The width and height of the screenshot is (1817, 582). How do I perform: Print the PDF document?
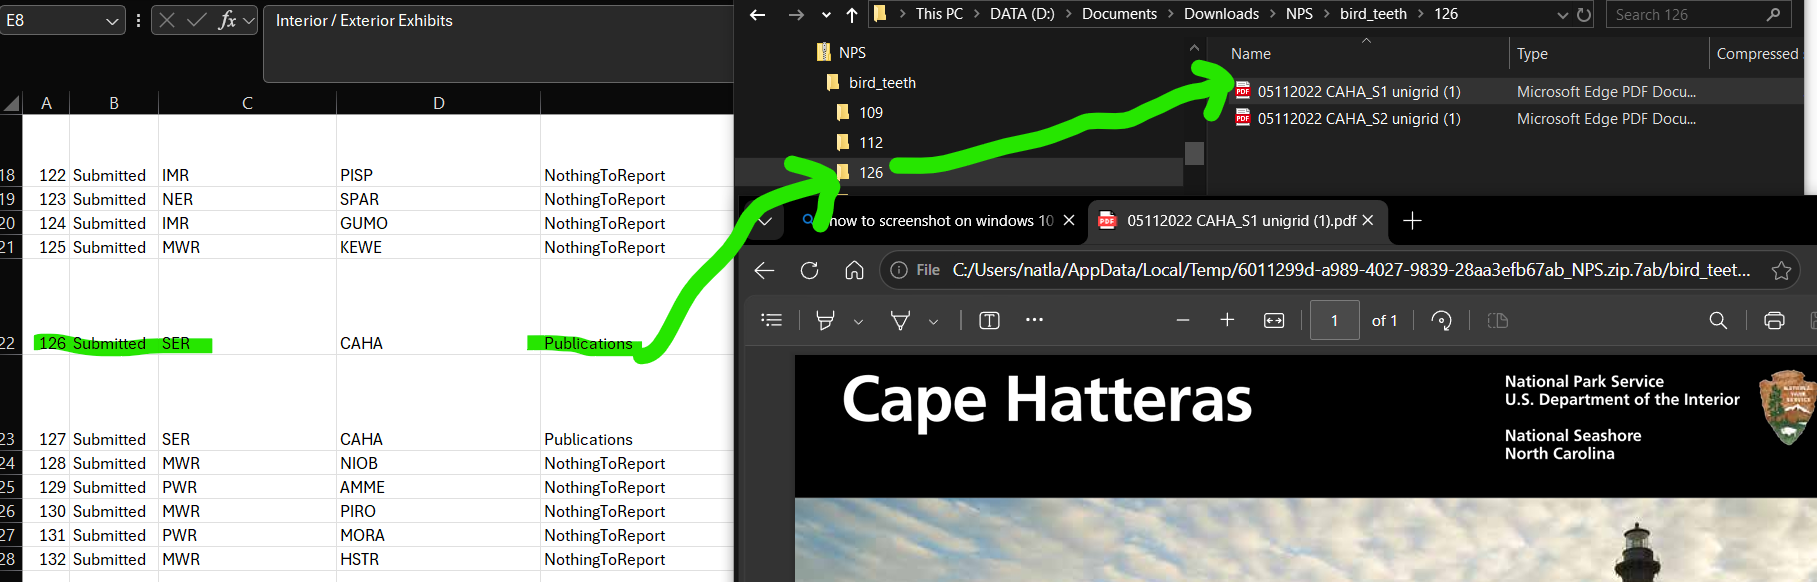(x=1774, y=320)
